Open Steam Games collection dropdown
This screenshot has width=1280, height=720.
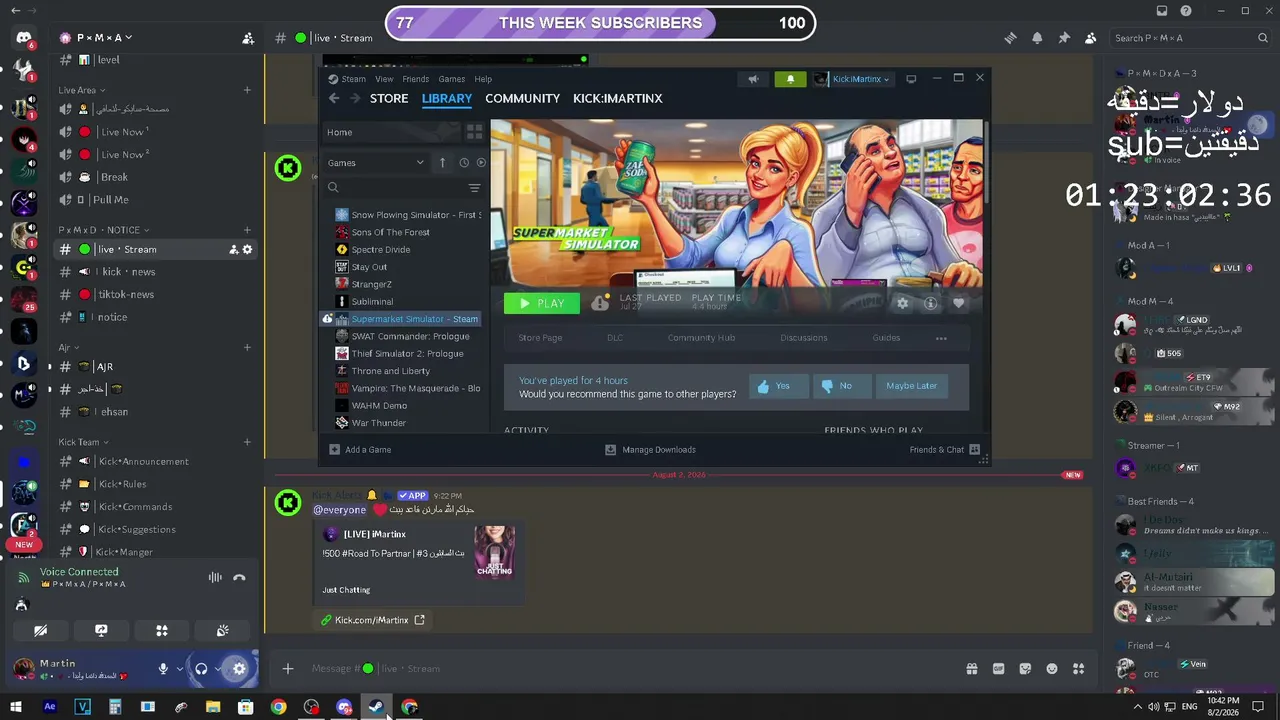[x=376, y=163]
